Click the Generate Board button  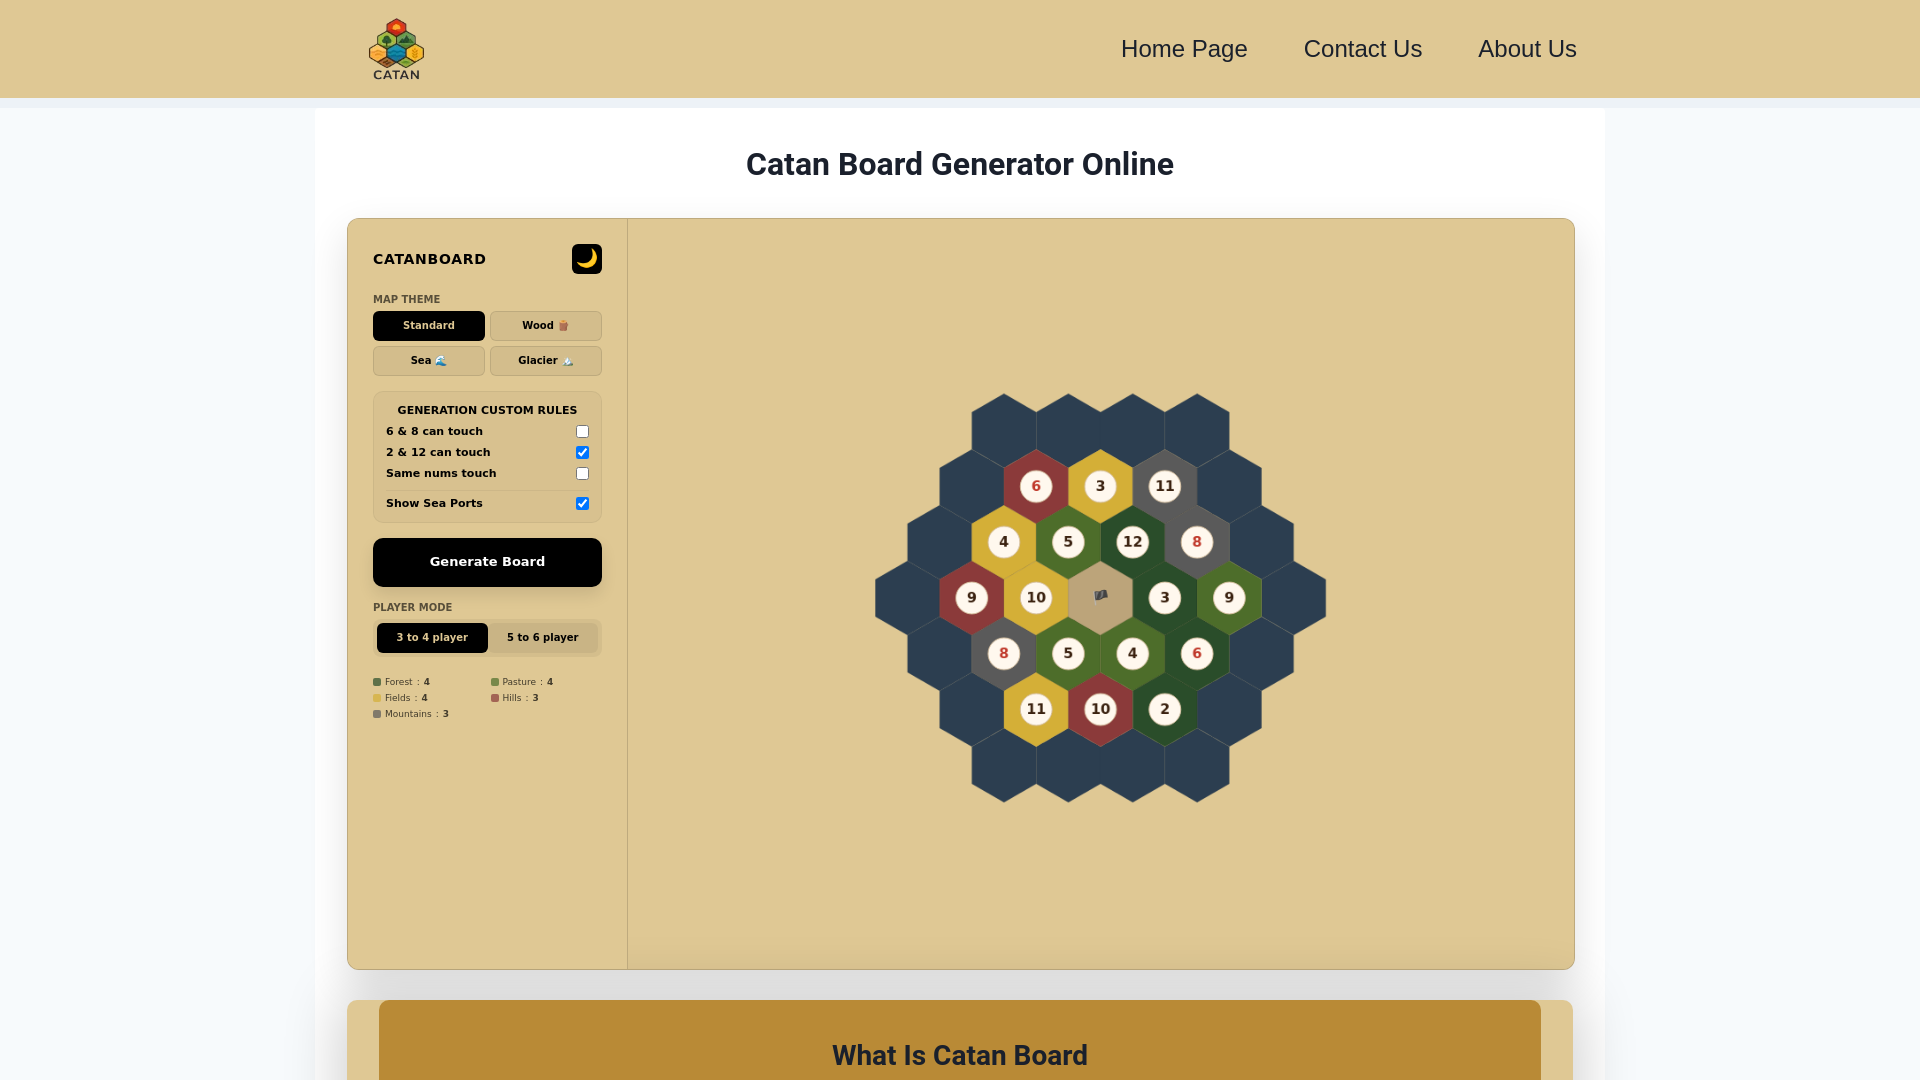(487, 562)
